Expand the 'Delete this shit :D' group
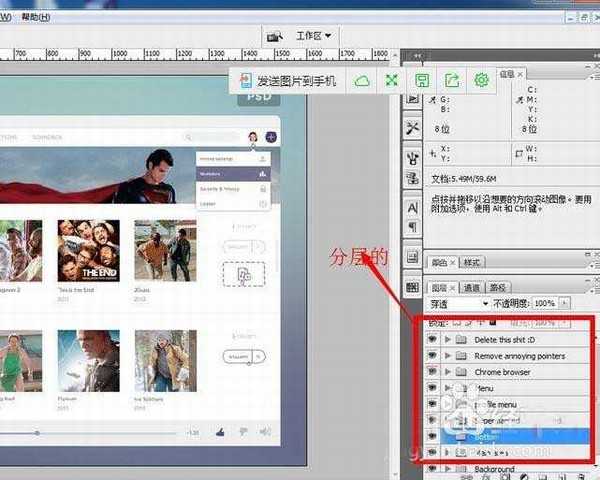This screenshot has width=600, height=480. (x=448, y=340)
